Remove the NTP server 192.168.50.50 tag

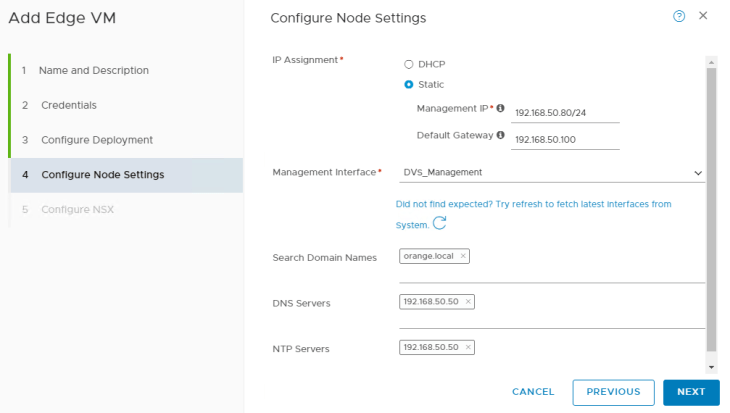(x=468, y=347)
